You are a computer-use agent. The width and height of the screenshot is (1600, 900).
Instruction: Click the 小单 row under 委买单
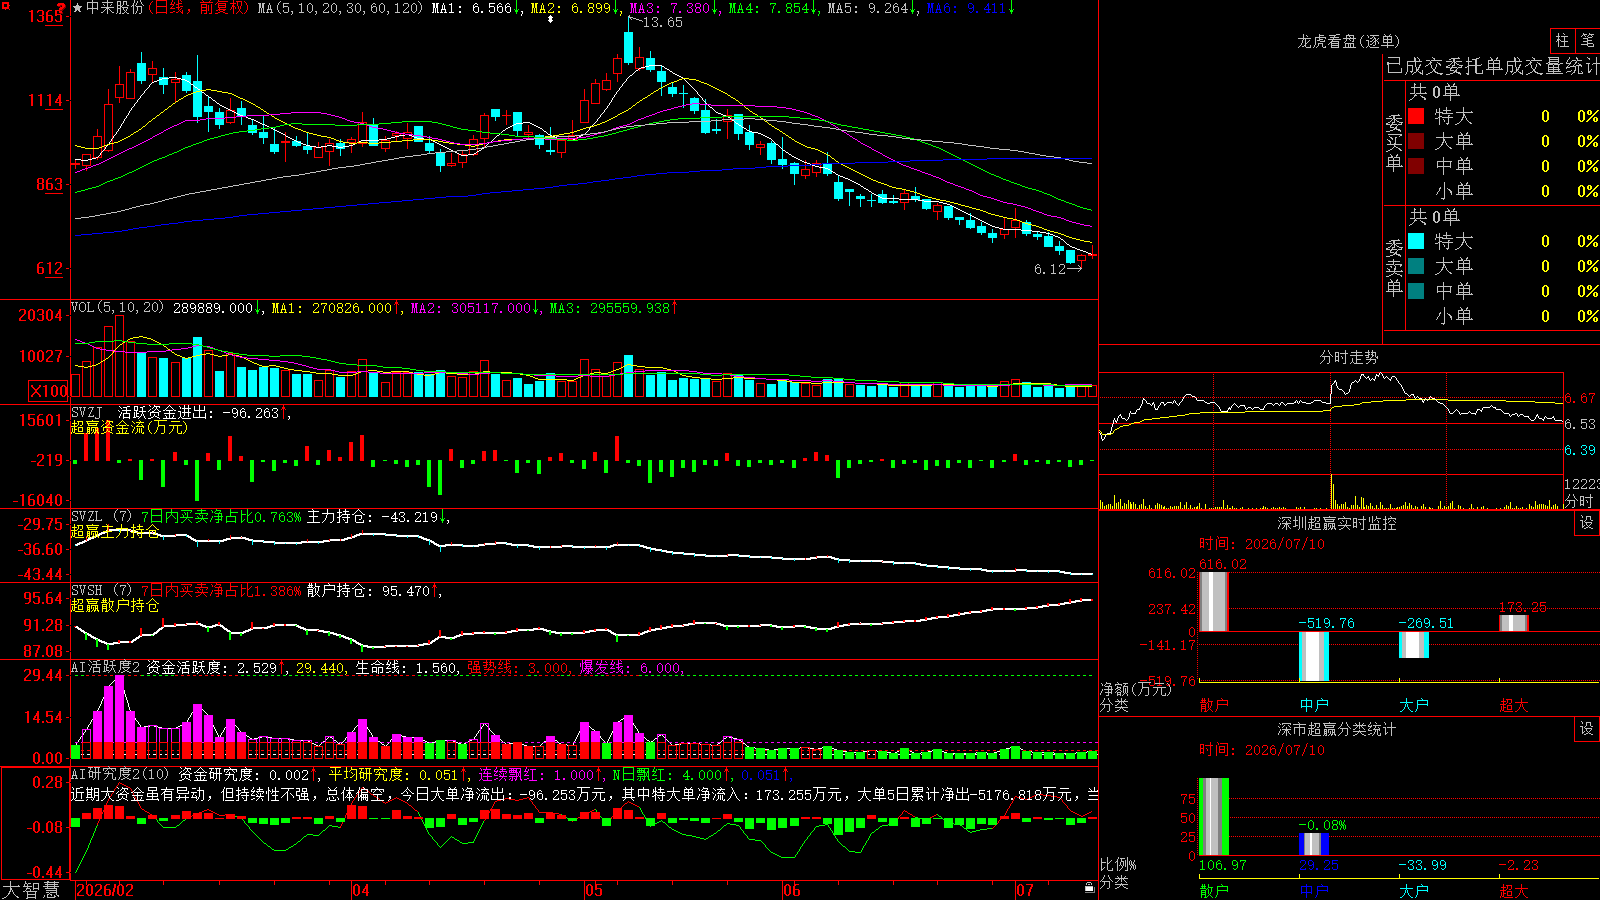tap(1503, 191)
